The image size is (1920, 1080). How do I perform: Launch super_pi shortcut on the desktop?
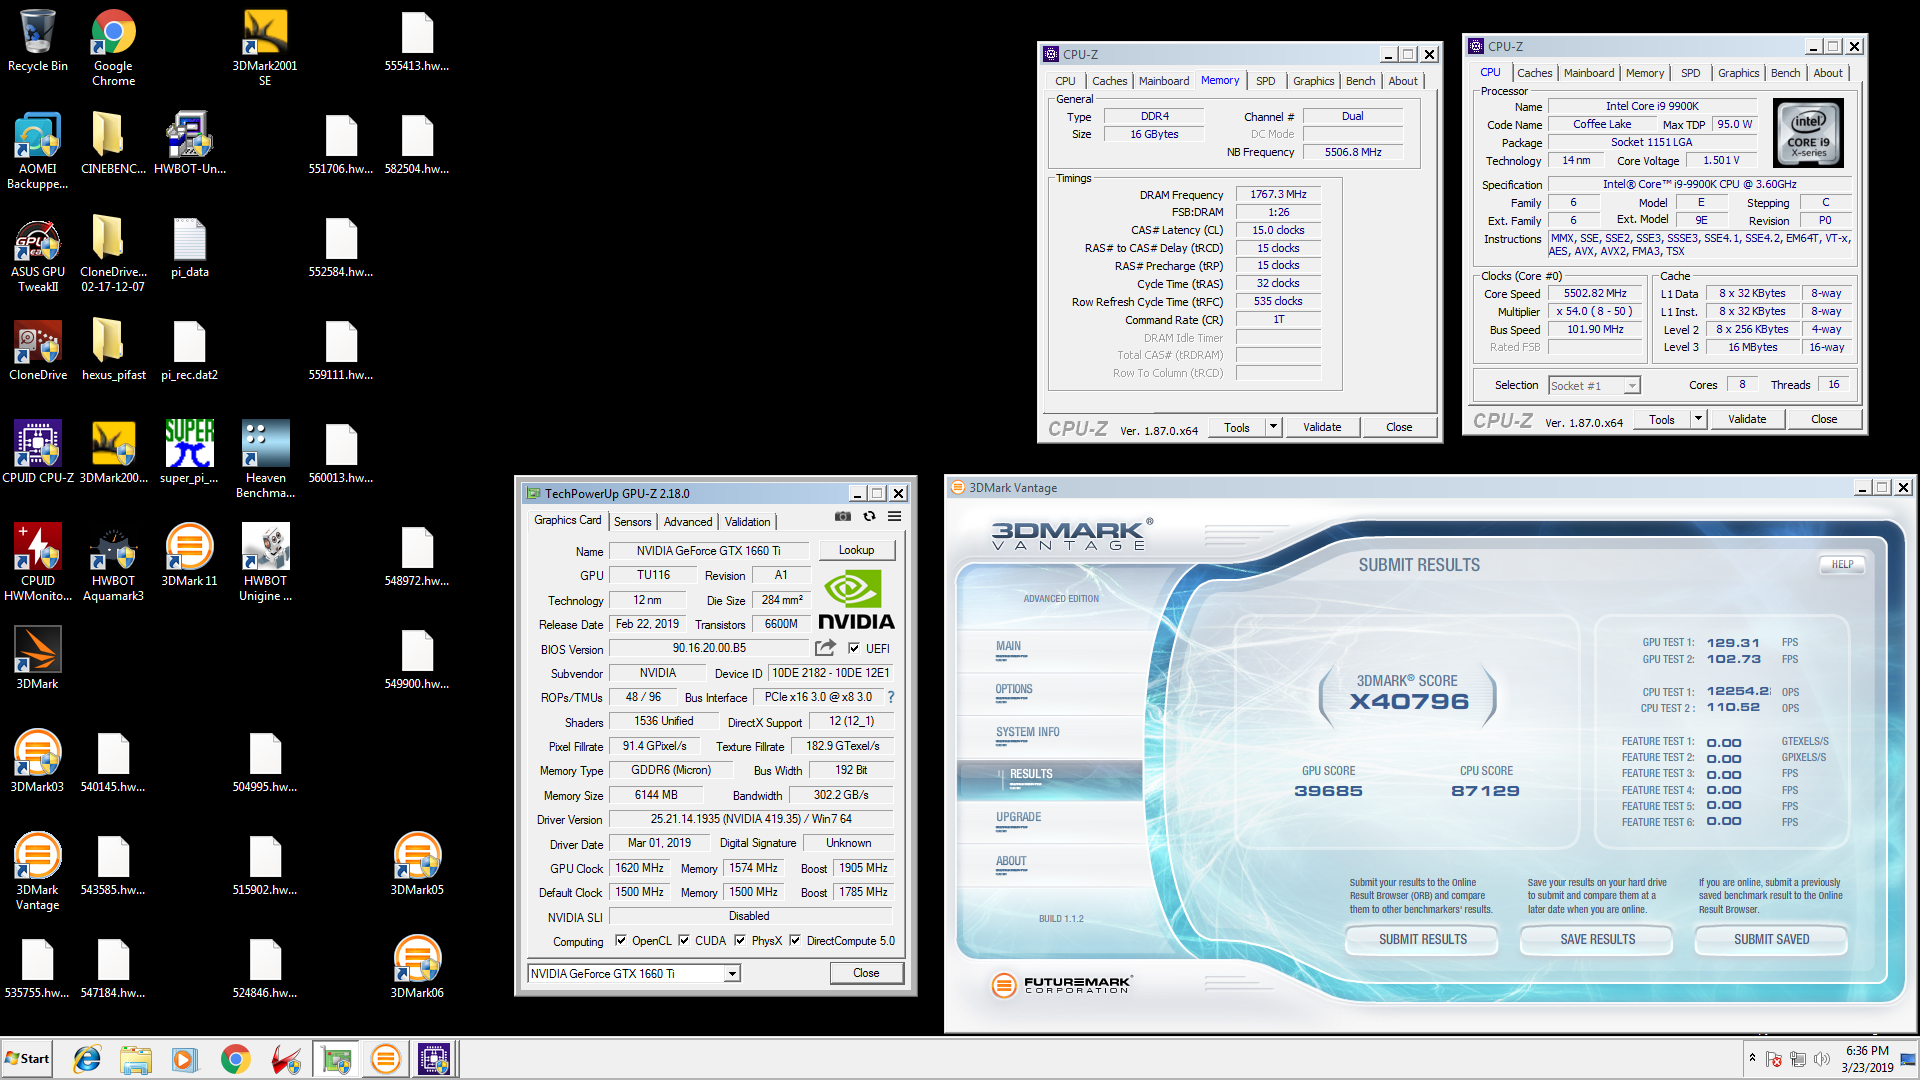click(190, 453)
